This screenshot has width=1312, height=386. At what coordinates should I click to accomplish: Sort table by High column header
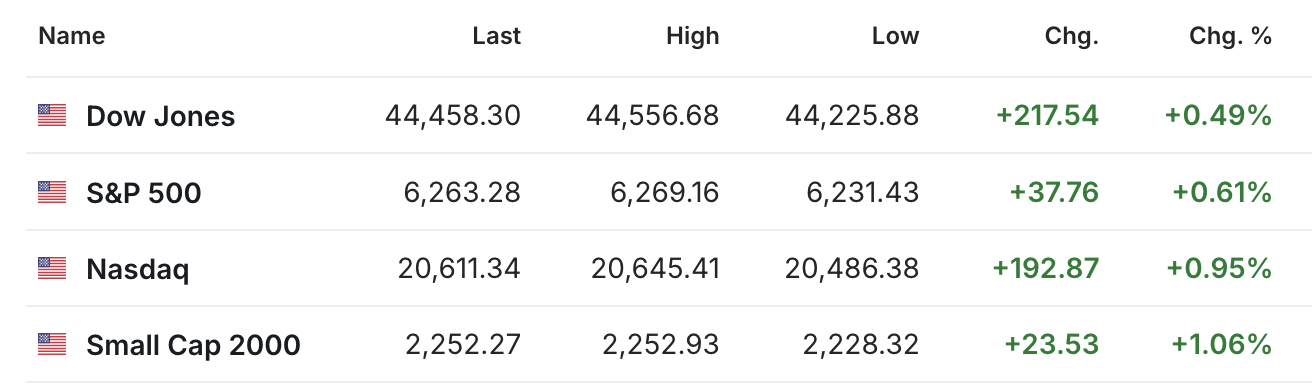[x=693, y=37]
